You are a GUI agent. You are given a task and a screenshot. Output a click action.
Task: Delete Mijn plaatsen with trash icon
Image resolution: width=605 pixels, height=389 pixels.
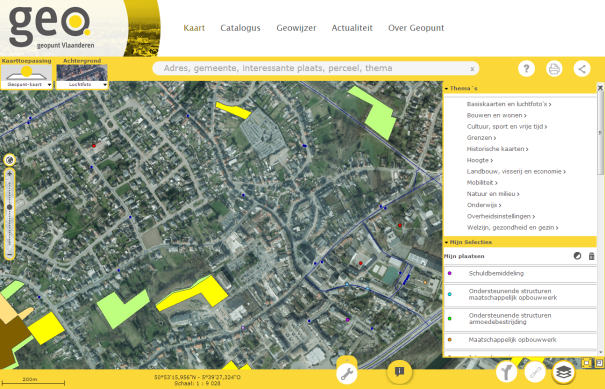click(x=591, y=256)
